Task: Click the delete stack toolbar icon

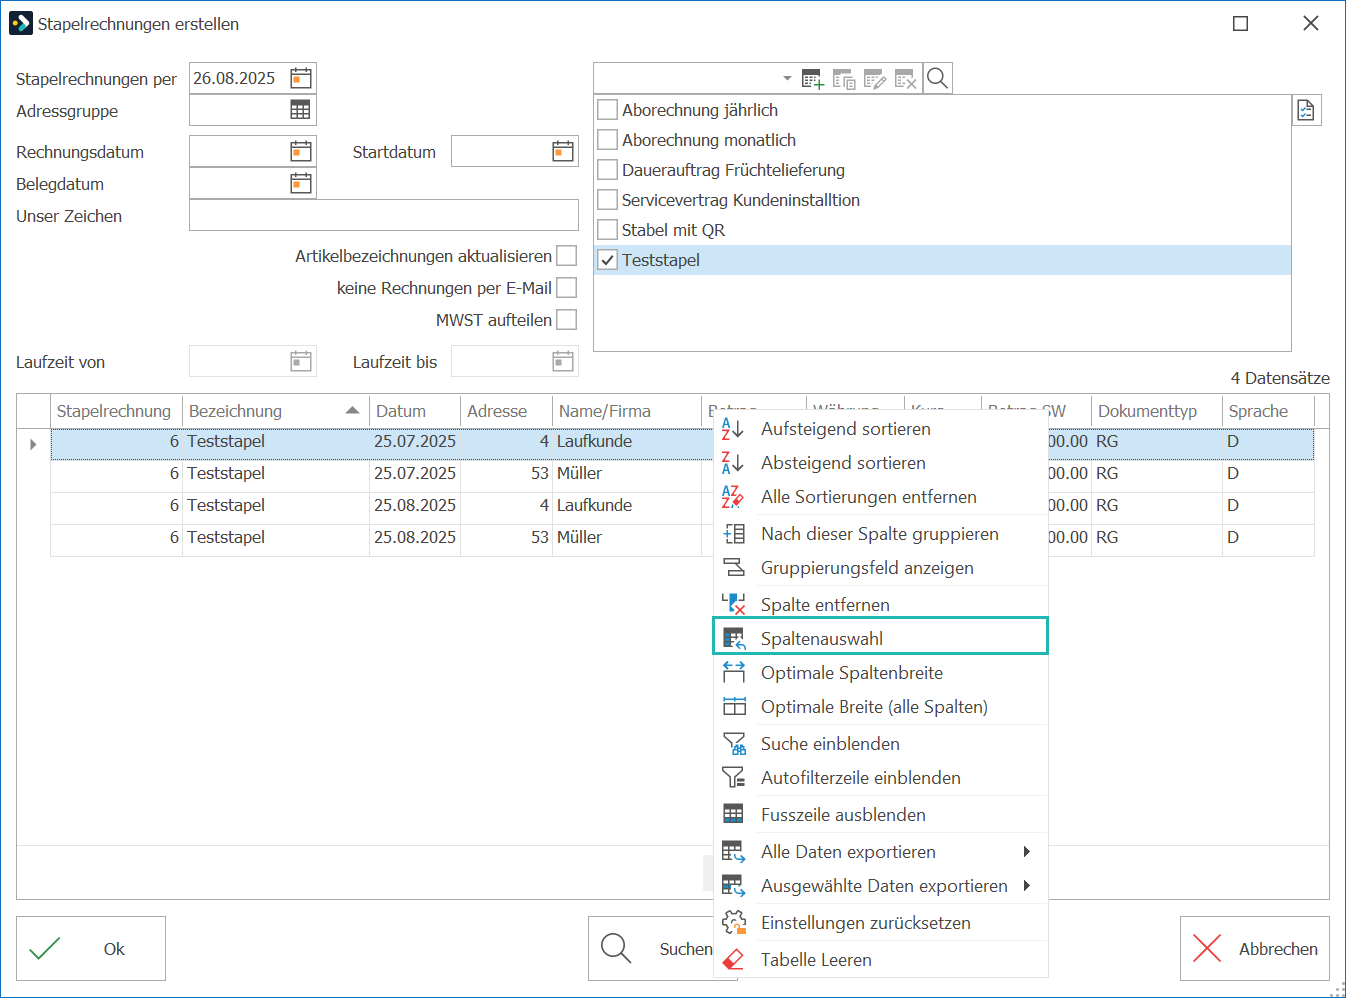Action: coord(906,79)
